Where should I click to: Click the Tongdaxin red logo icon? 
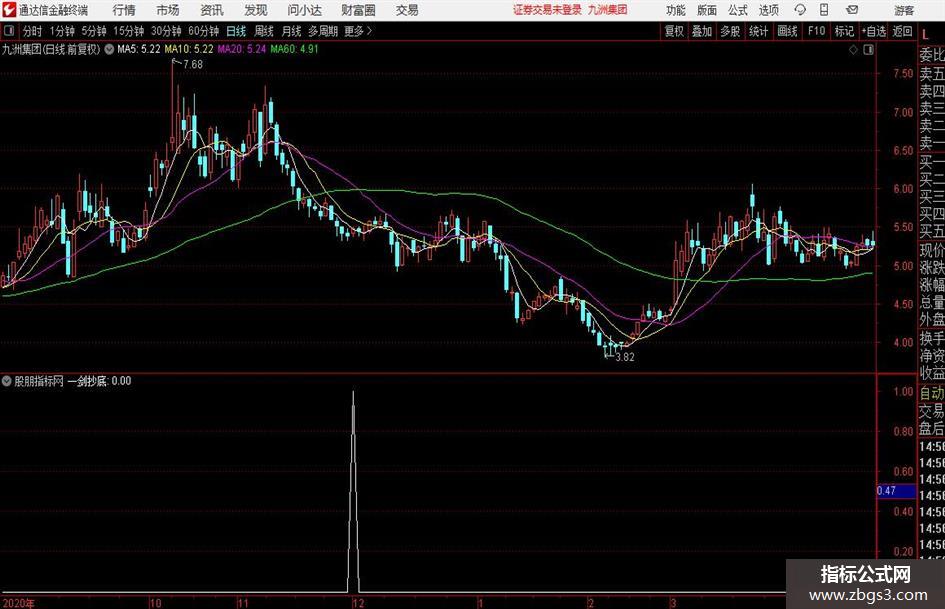[9, 10]
